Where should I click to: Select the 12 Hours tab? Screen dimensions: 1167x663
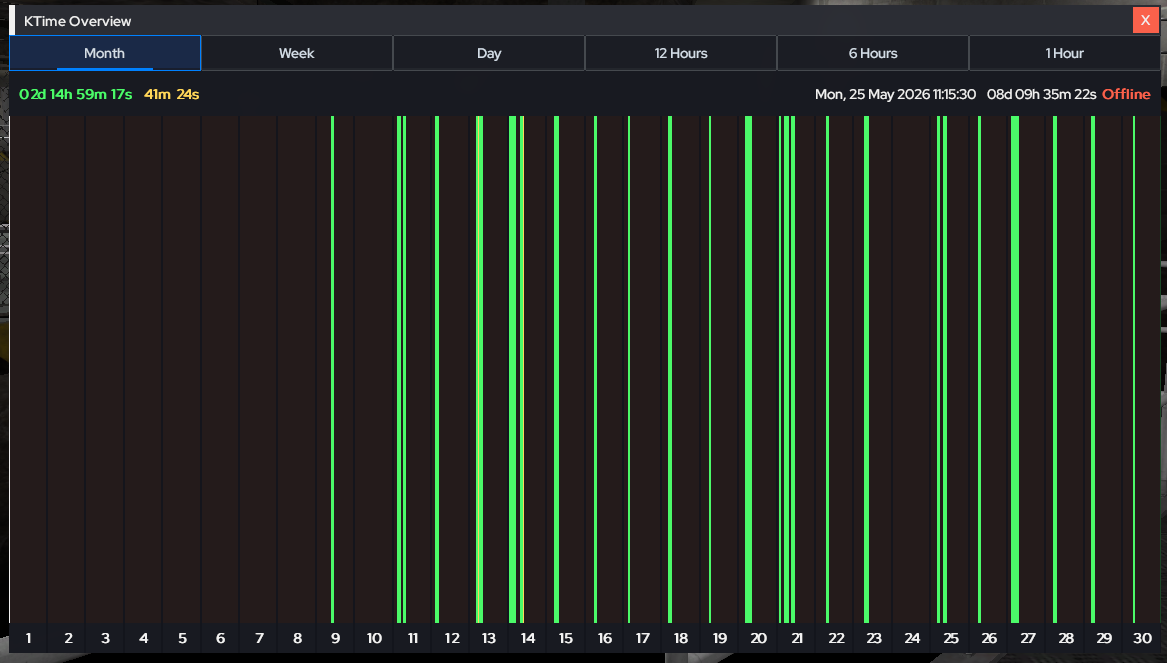pos(681,53)
